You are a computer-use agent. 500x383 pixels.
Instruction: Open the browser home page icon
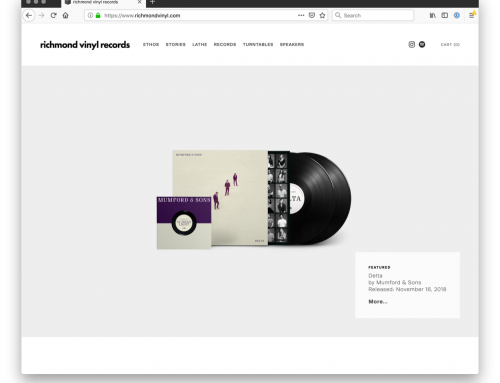pyautogui.click(x=66, y=15)
